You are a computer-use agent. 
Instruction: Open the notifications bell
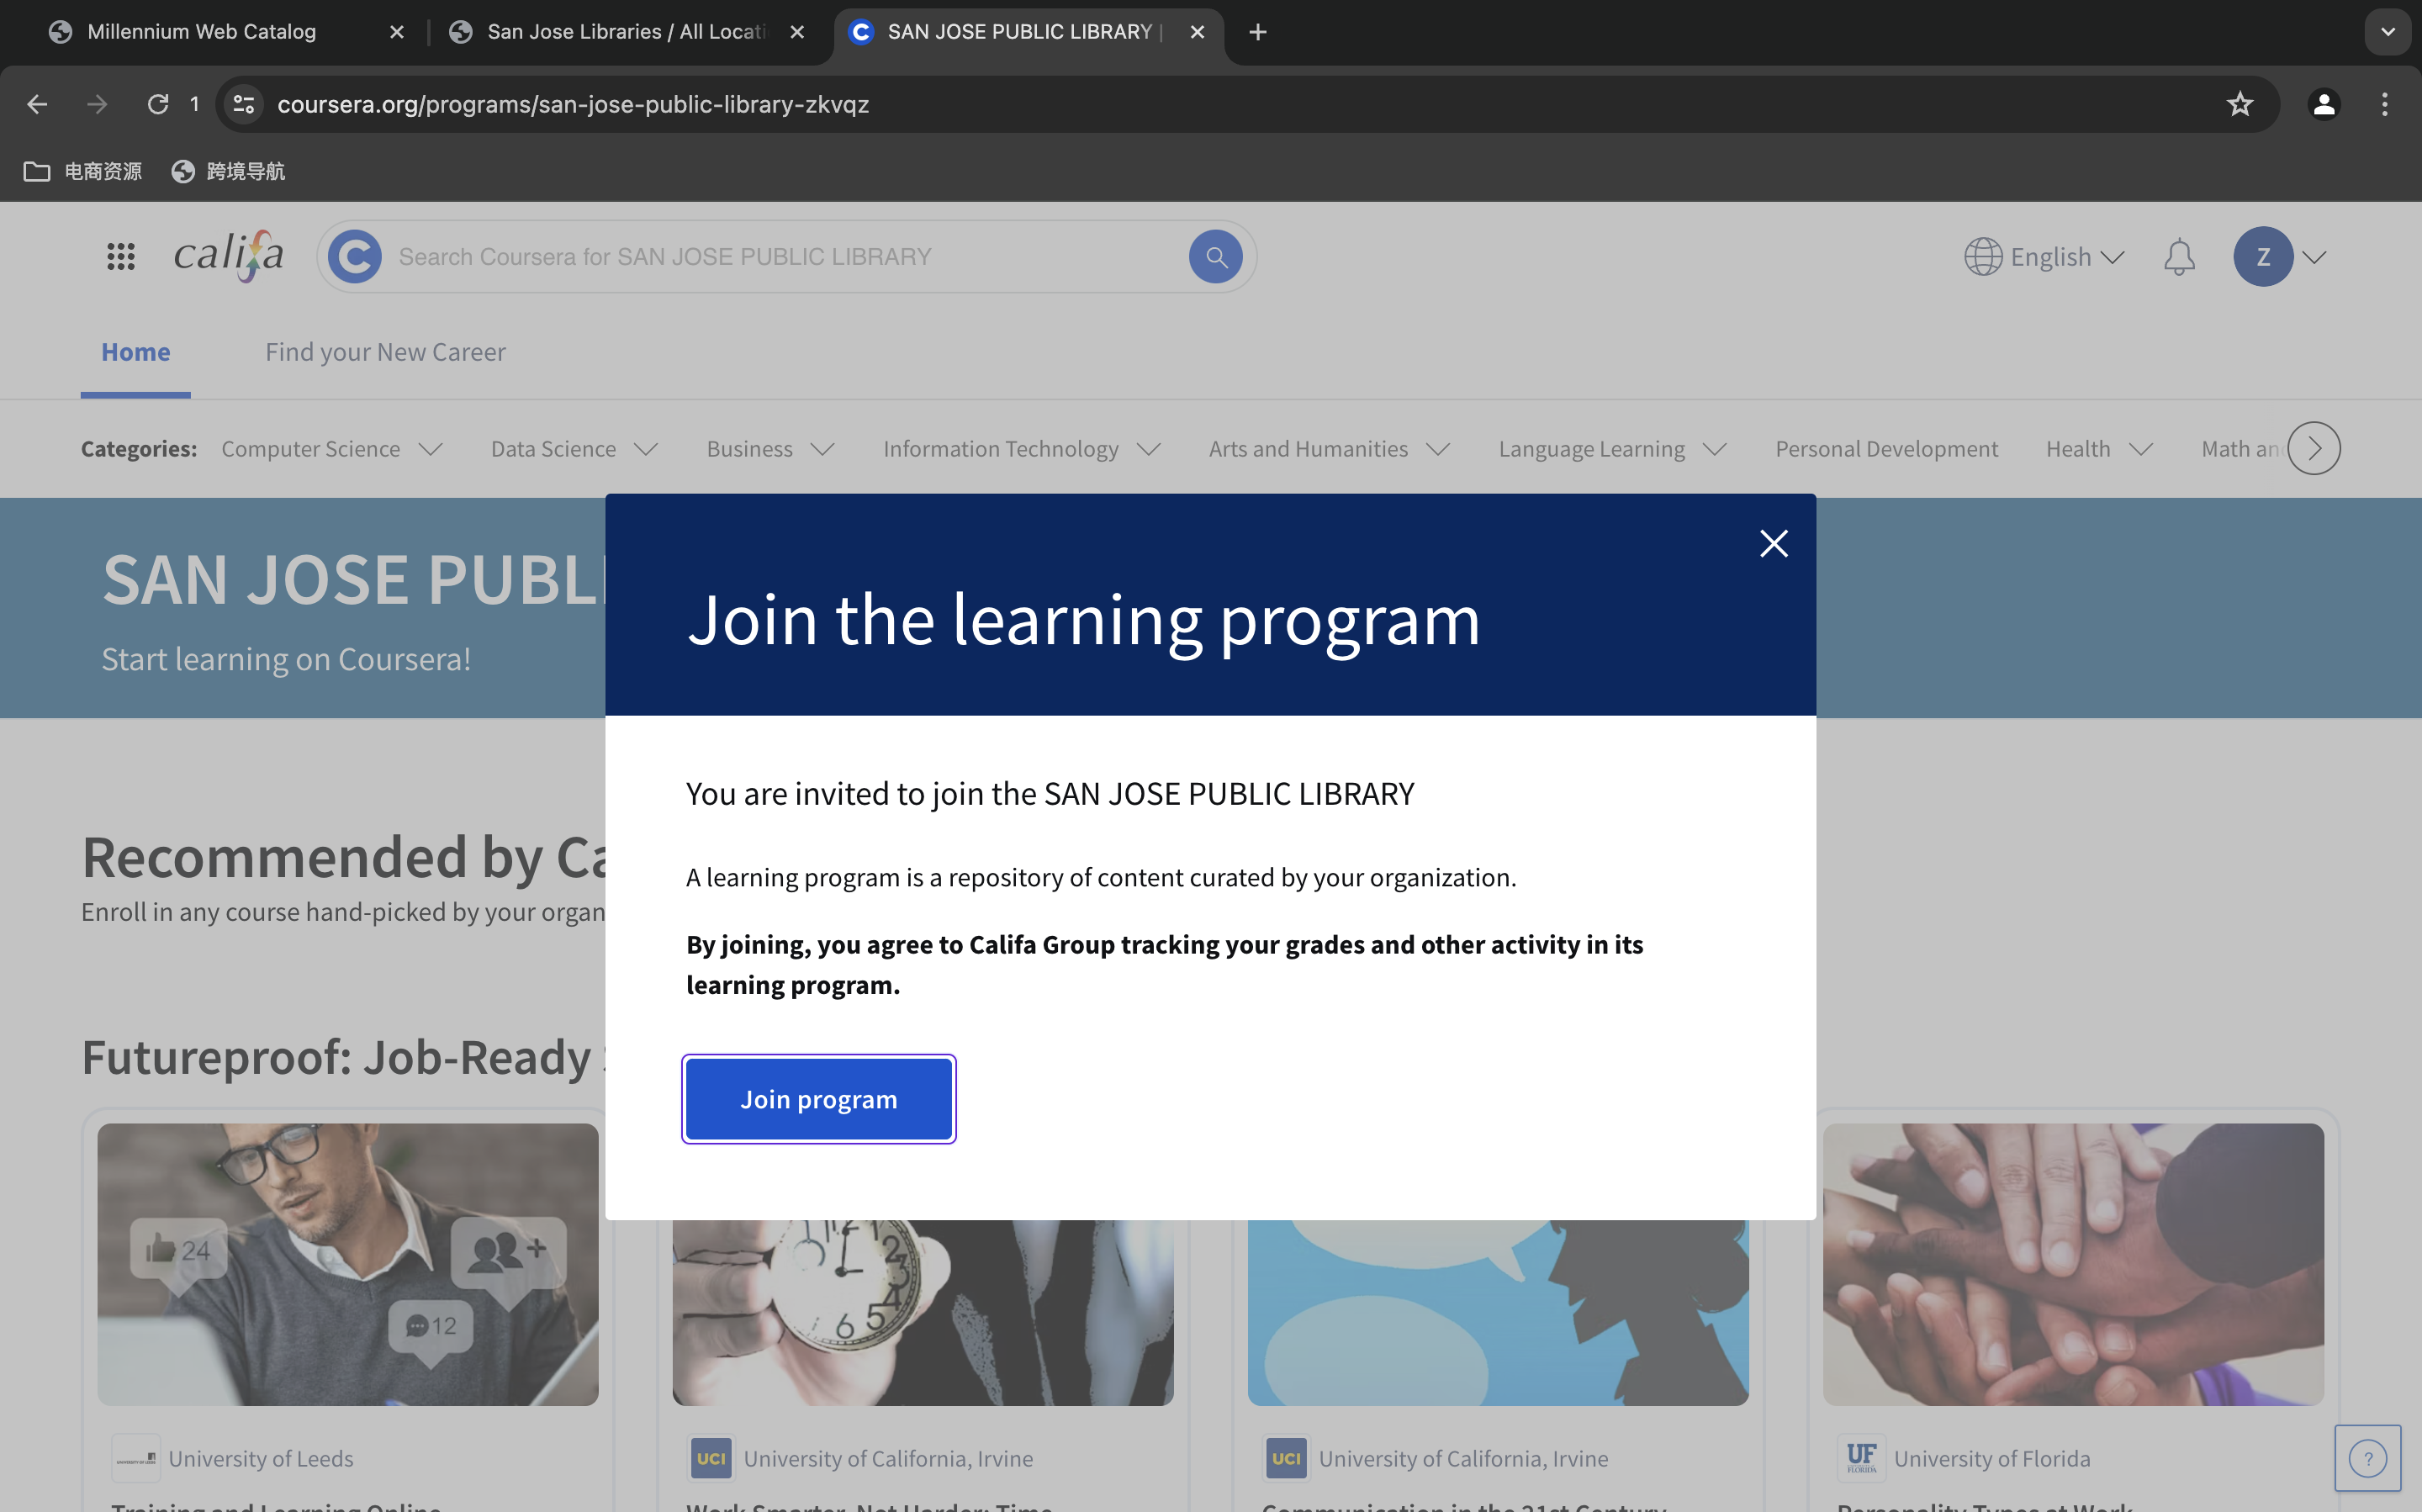pyautogui.click(x=2179, y=257)
